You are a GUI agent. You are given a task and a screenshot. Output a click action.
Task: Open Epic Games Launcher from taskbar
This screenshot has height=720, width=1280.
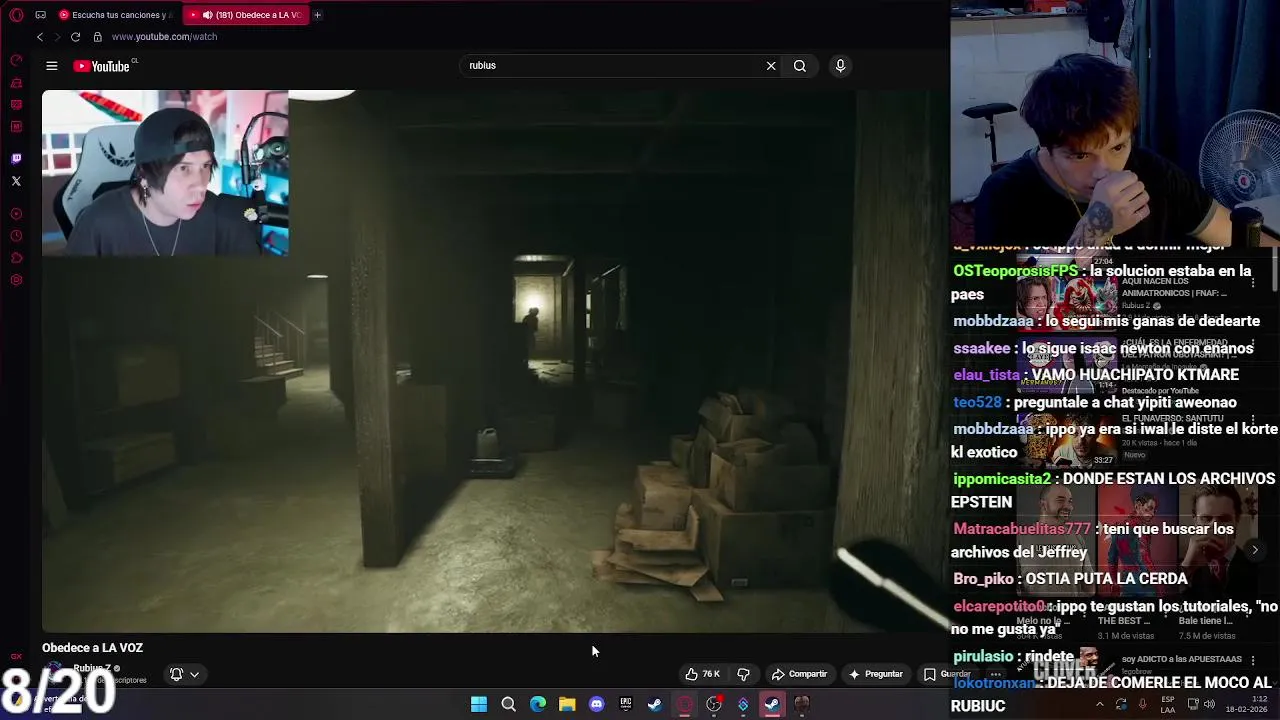tap(626, 704)
